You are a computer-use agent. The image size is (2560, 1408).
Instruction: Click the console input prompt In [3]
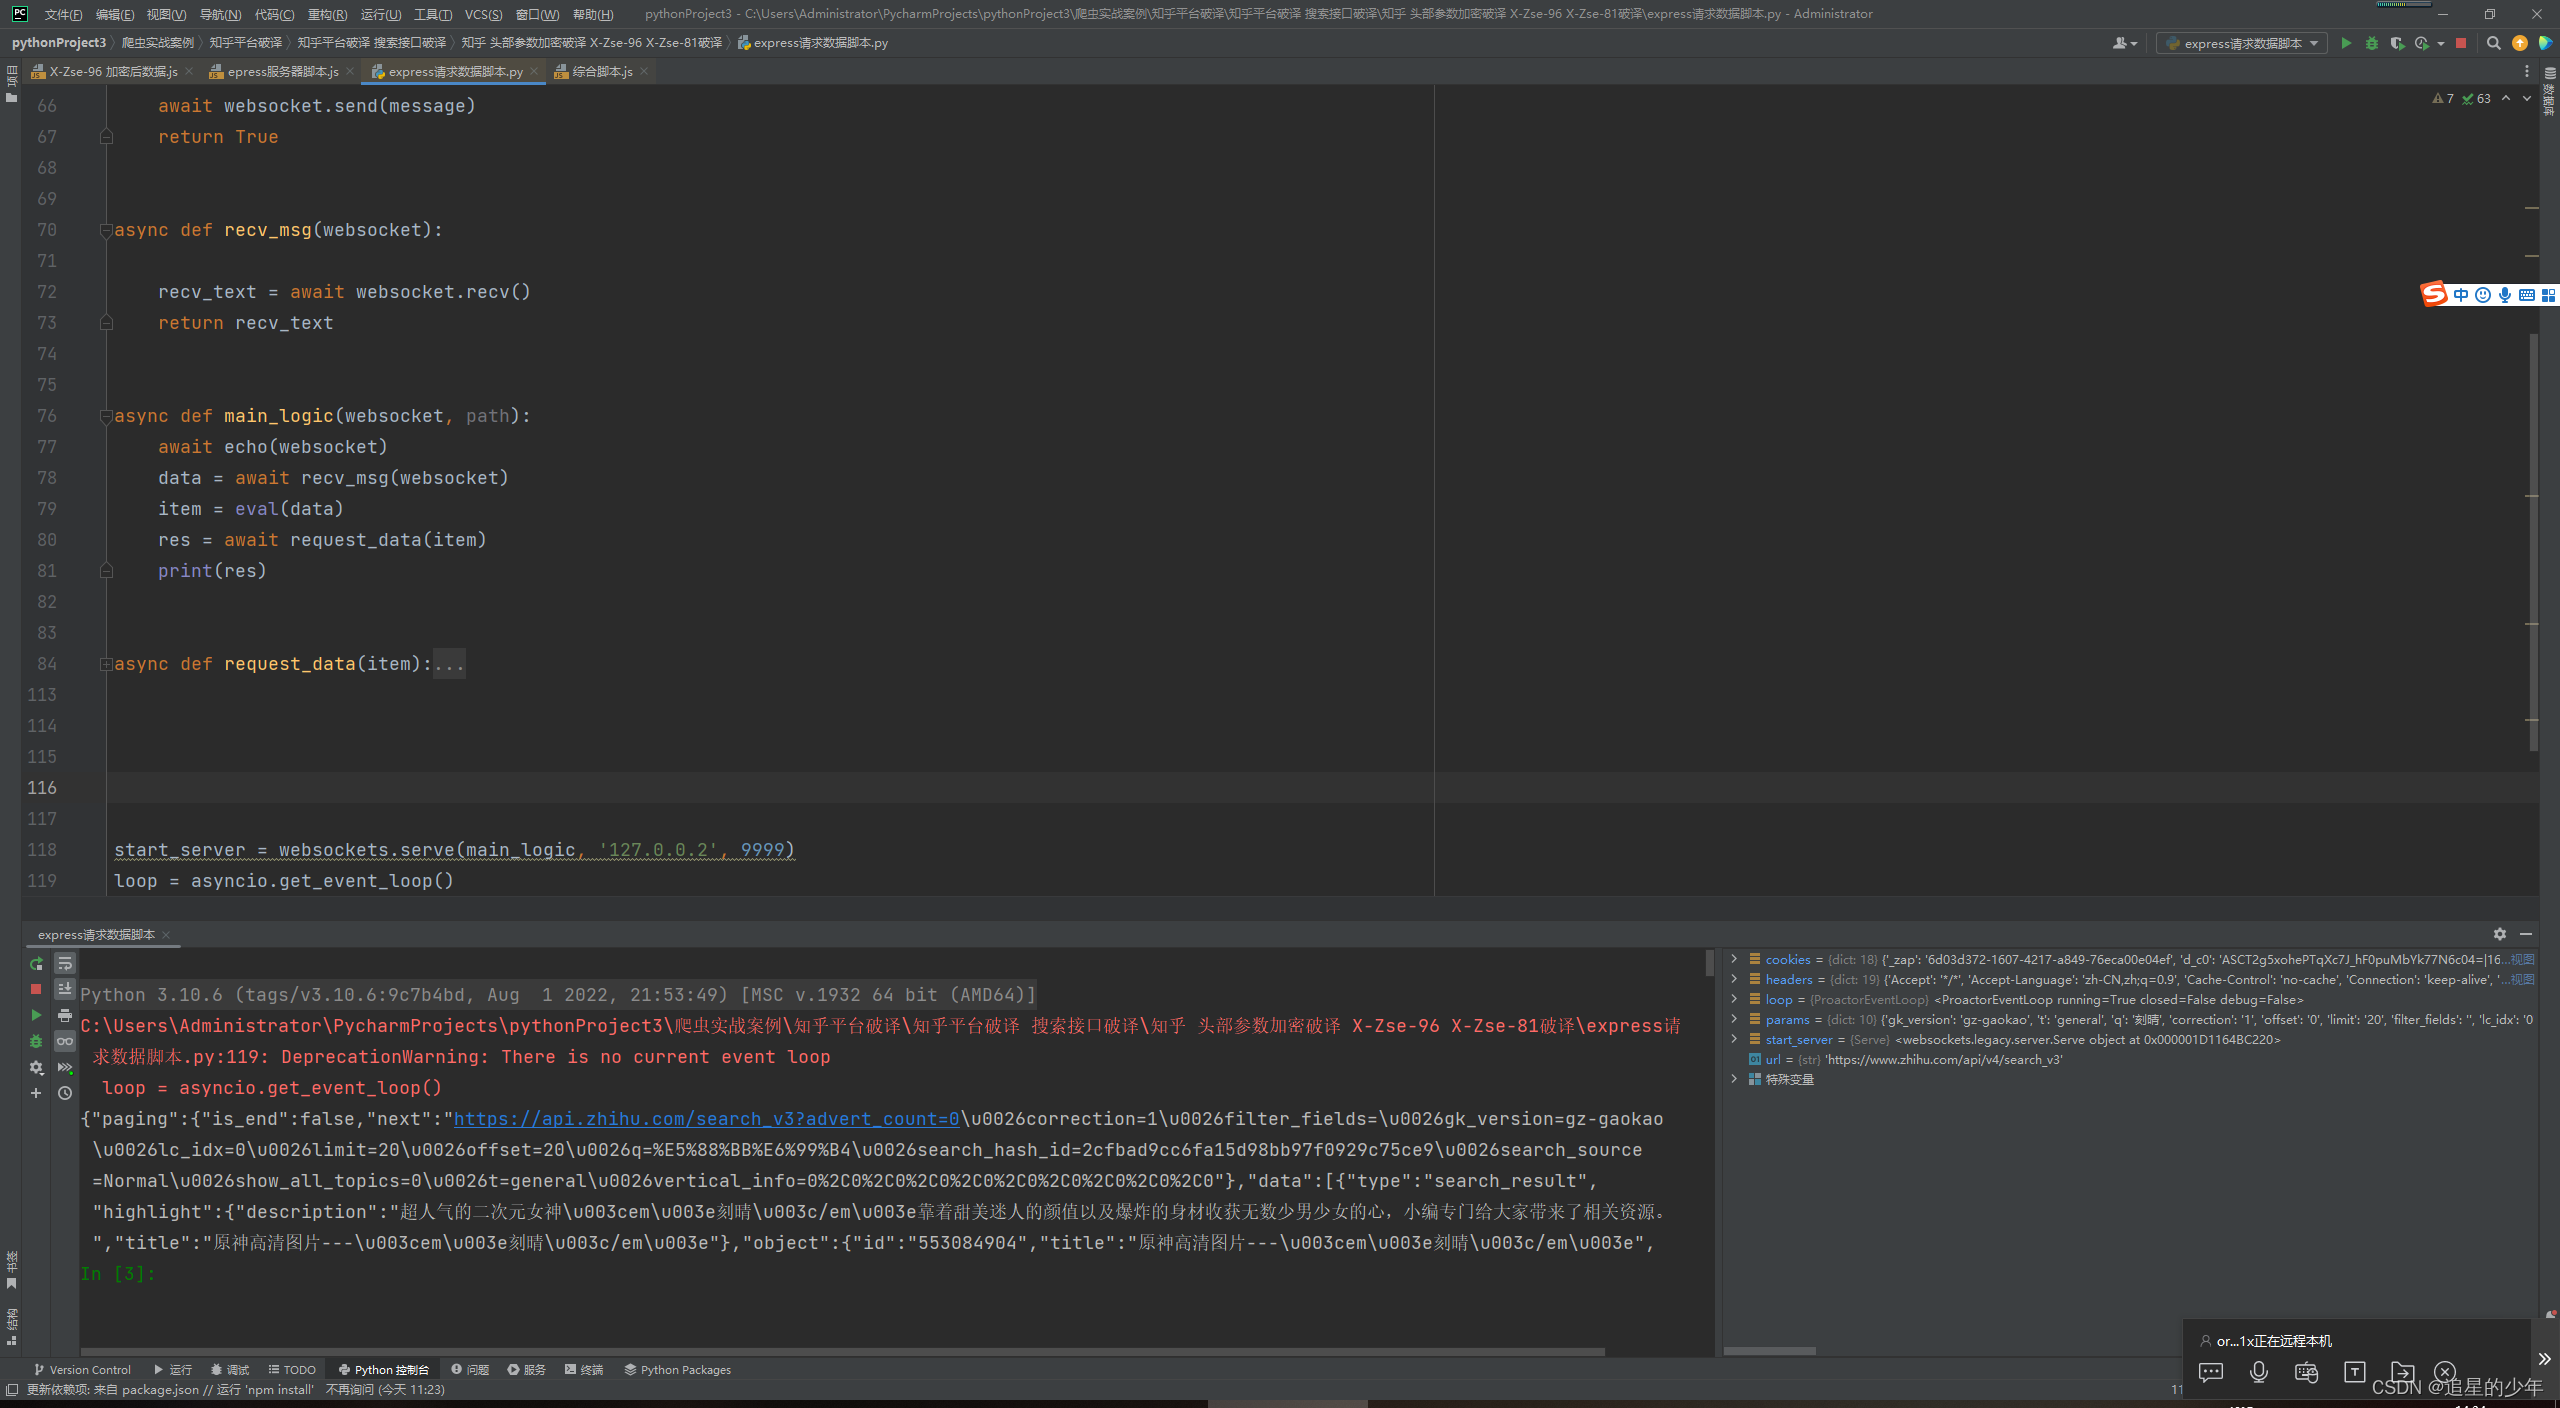[x=117, y=1274]
